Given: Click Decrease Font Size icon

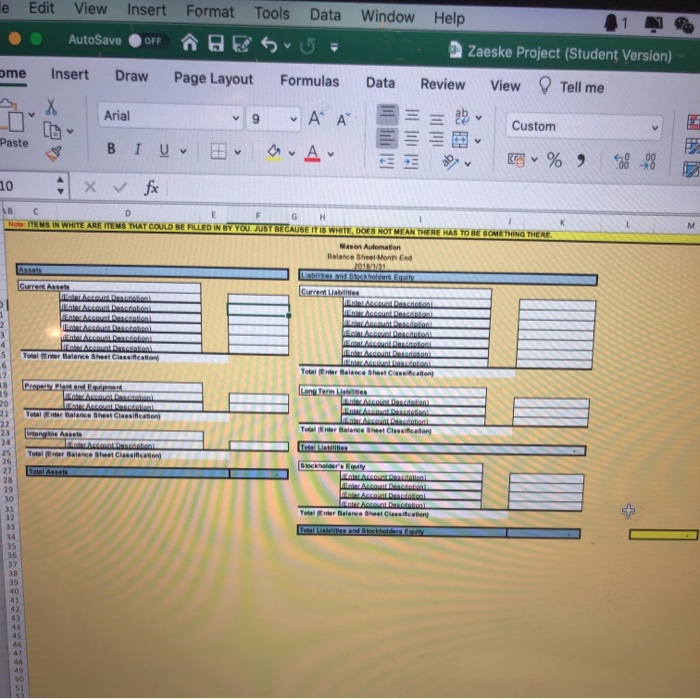Looking at the screenshot, I should click(343, 120).
